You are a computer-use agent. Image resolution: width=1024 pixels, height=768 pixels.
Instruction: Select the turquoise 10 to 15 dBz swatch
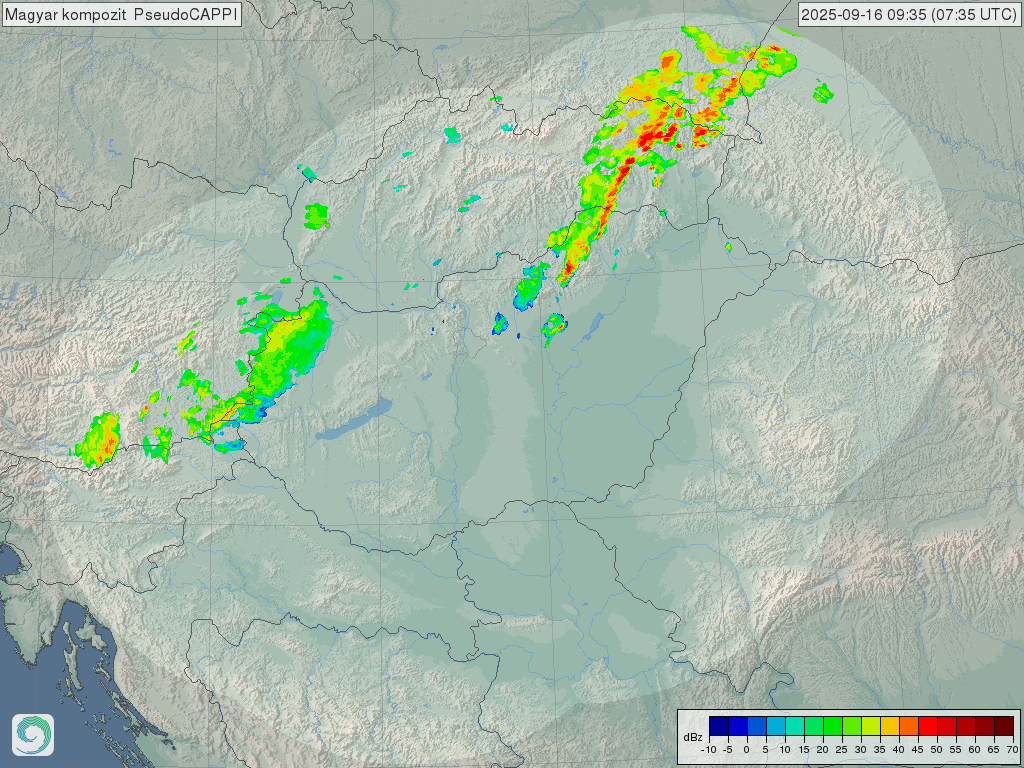[795, 726]
